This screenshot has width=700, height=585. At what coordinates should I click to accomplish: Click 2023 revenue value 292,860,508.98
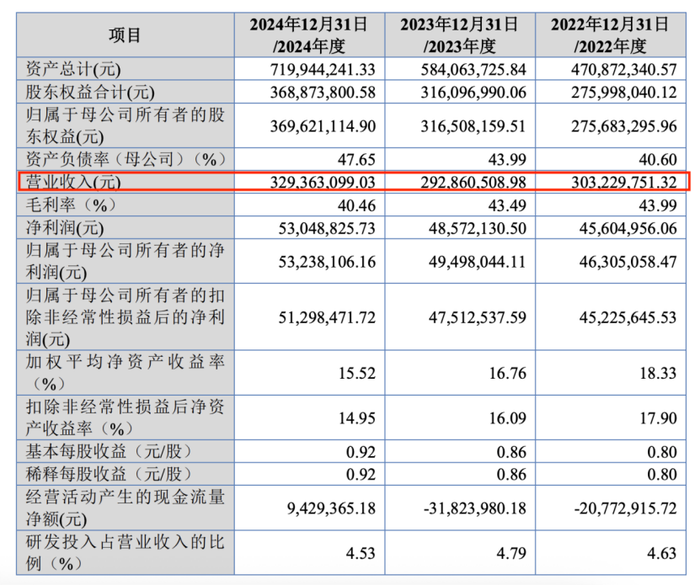click(x=473, y=182)
